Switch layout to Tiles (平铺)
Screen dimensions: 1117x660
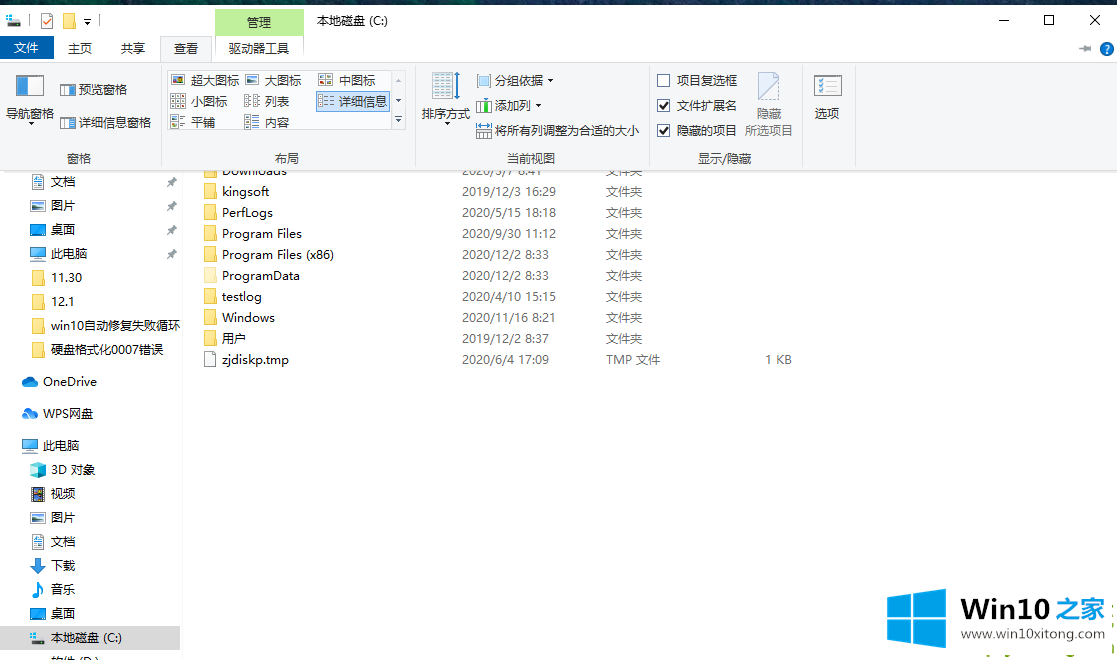point(193,123)
